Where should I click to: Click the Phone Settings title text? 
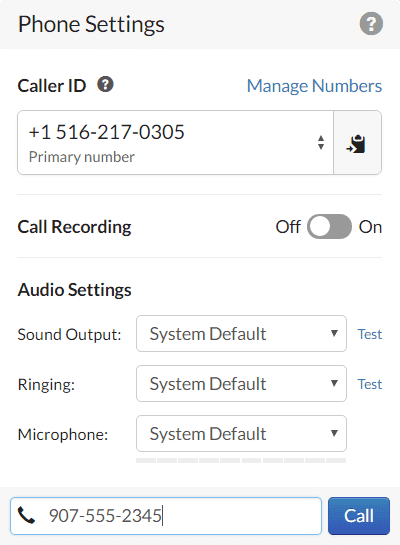(91, 25)
